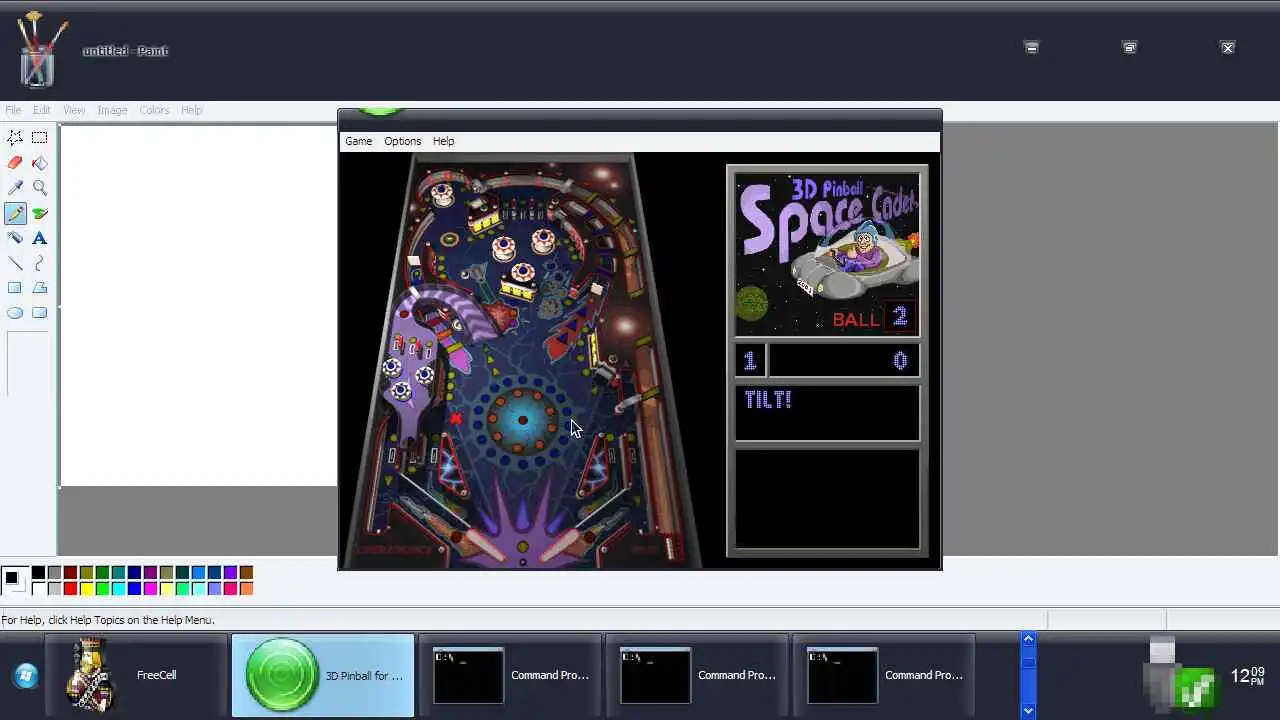Open the Pinball Game menu
This screenshot has height=720, width=1280.
[x=358, y=141]
